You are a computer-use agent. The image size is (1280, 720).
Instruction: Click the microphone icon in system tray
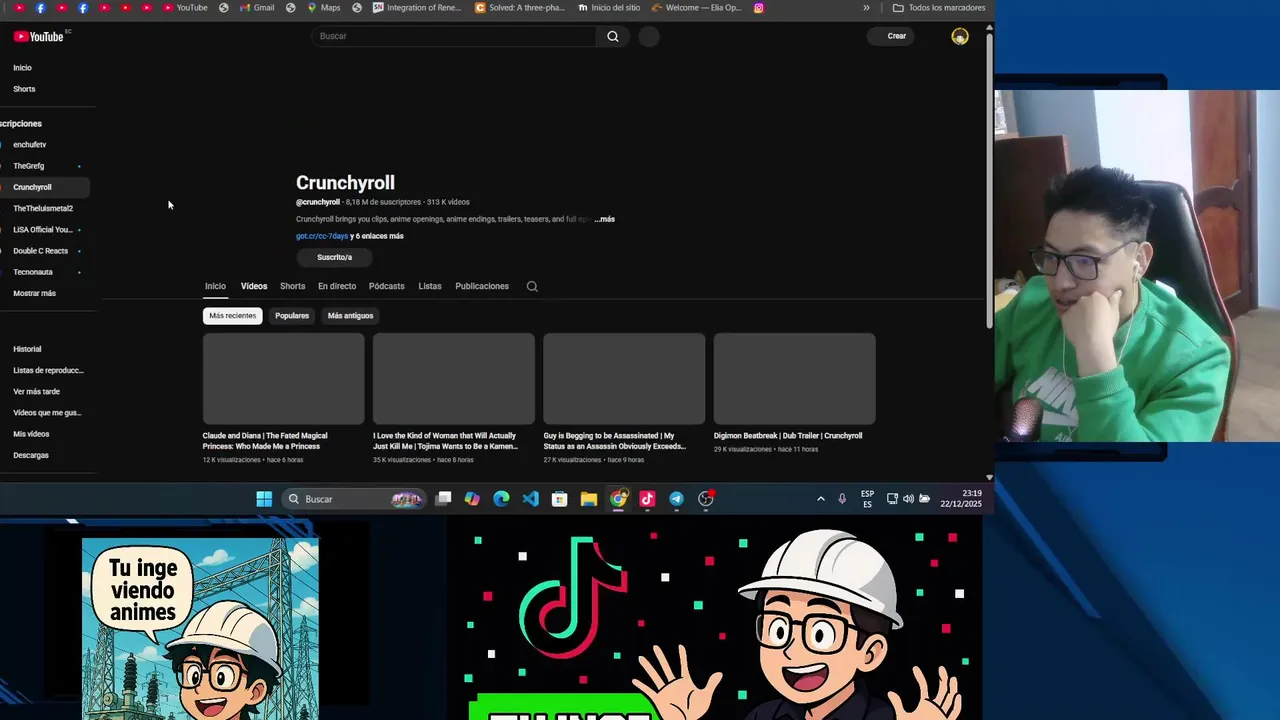coord(842,499)
